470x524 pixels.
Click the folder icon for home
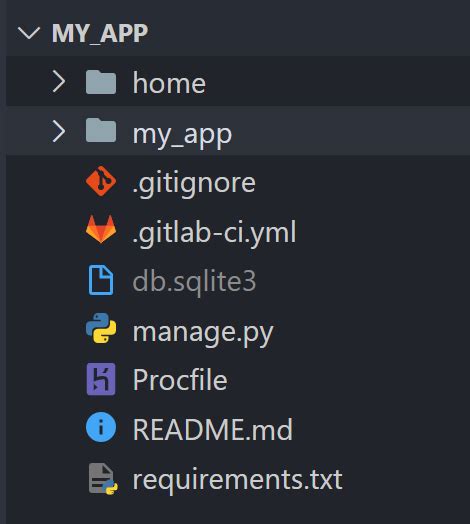[101, 82]
